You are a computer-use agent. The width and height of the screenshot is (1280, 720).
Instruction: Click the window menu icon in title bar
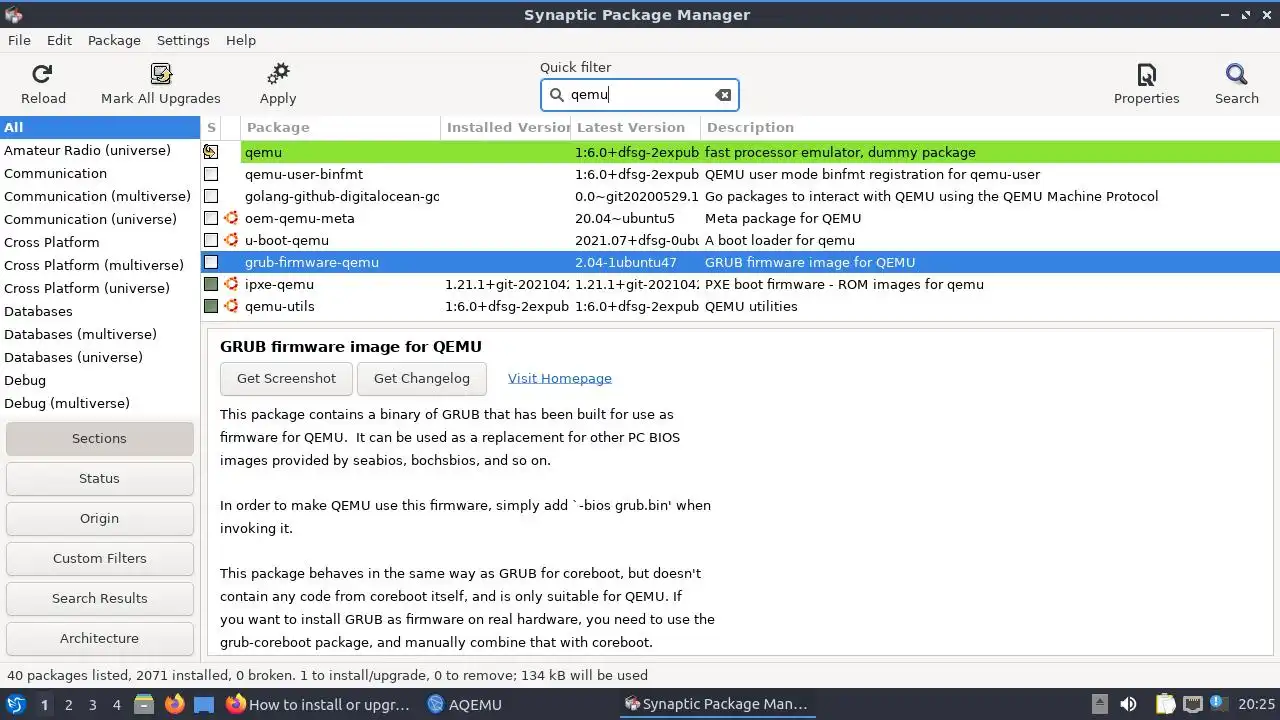pos(14,14)
